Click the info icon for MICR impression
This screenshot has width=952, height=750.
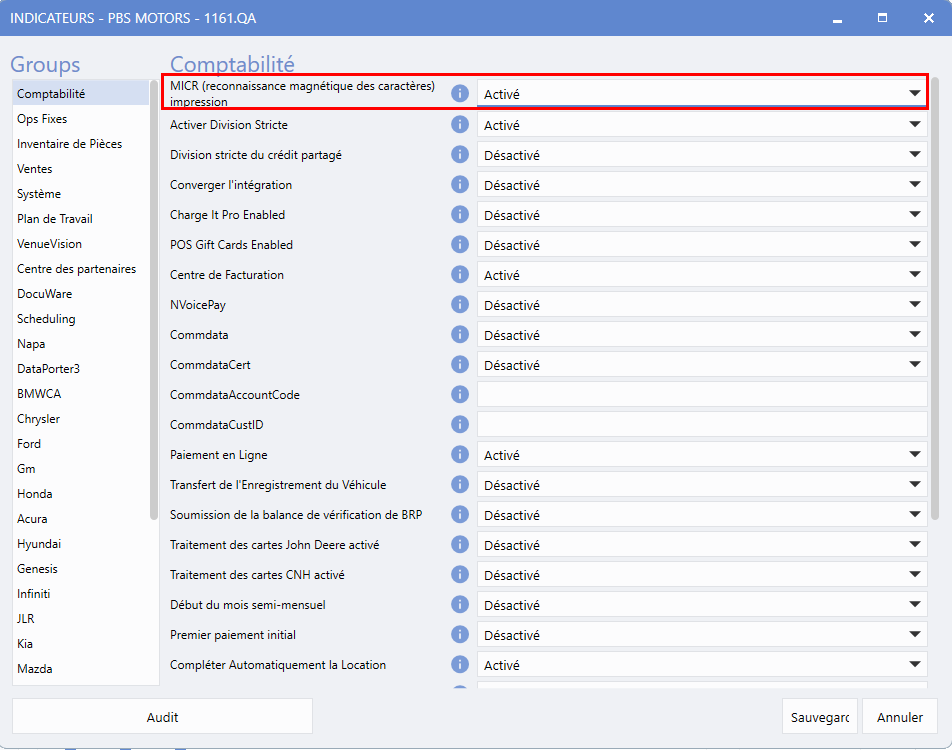[460, 94]
